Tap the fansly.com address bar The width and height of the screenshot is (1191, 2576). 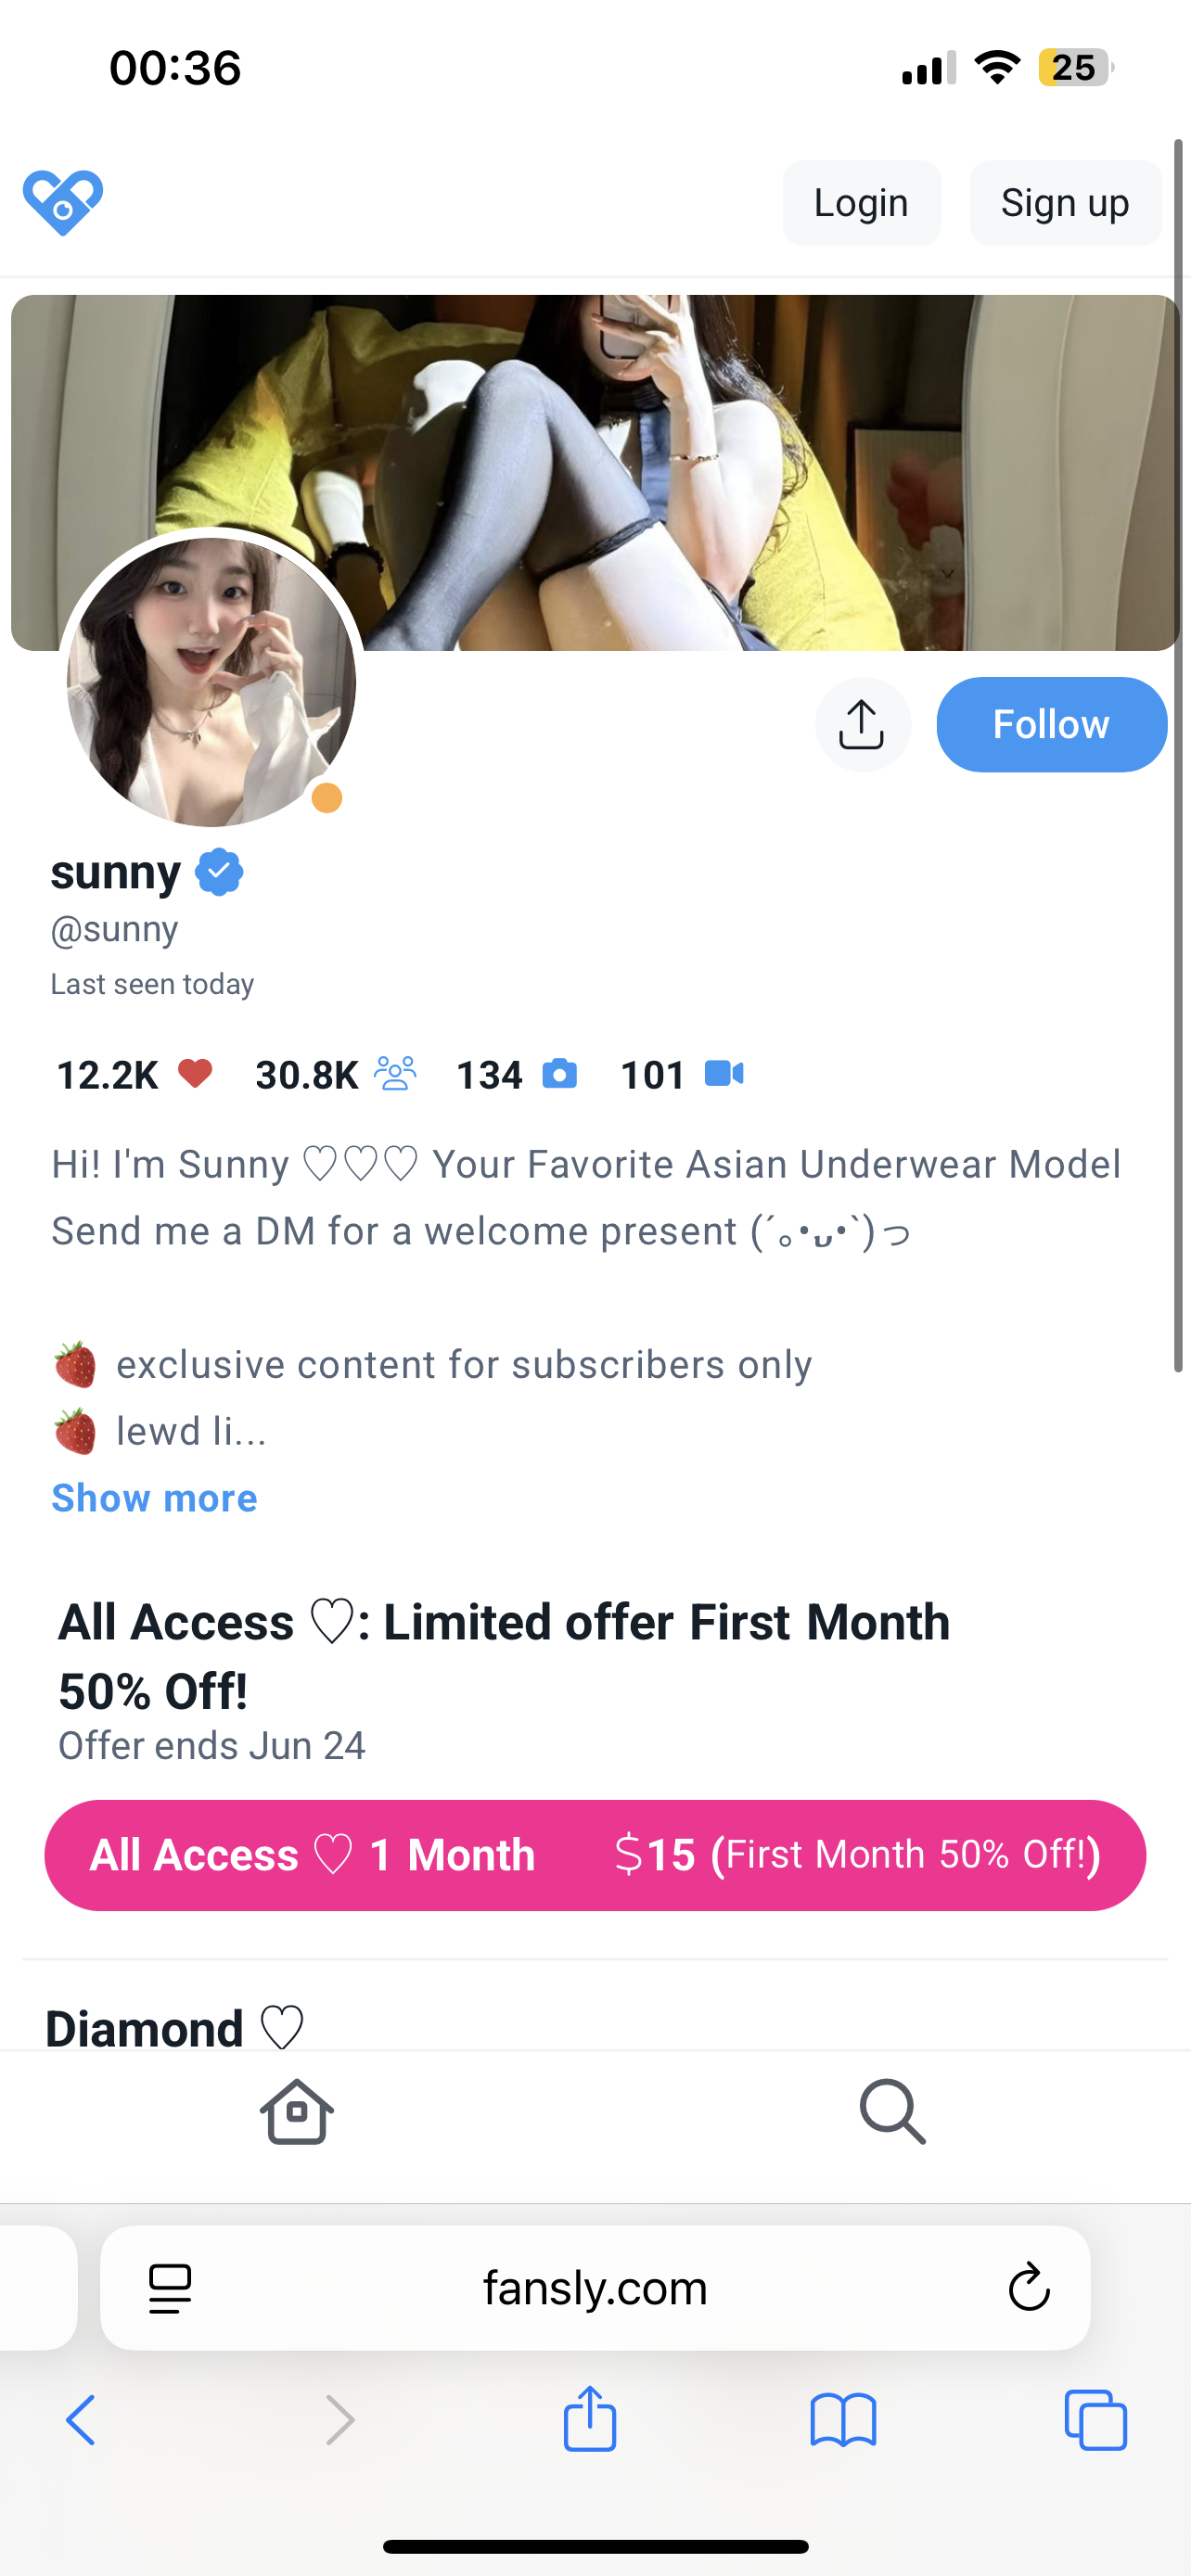point(595,2288)
